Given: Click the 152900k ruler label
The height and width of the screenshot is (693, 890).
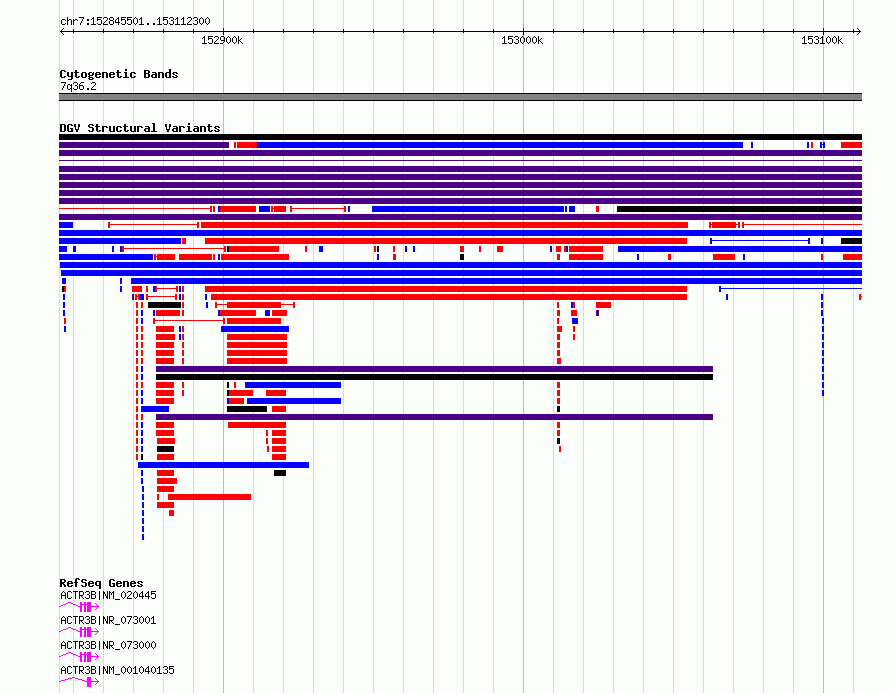Looking at the screenshot, I should 222,40.
